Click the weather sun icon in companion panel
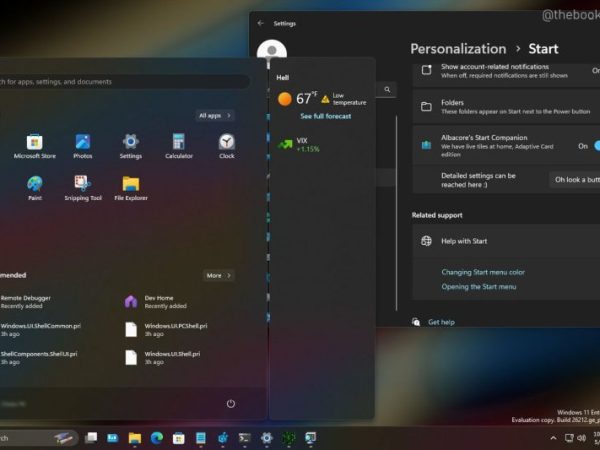The width and height of the screenshot is (600, 450). click(284, 99)
